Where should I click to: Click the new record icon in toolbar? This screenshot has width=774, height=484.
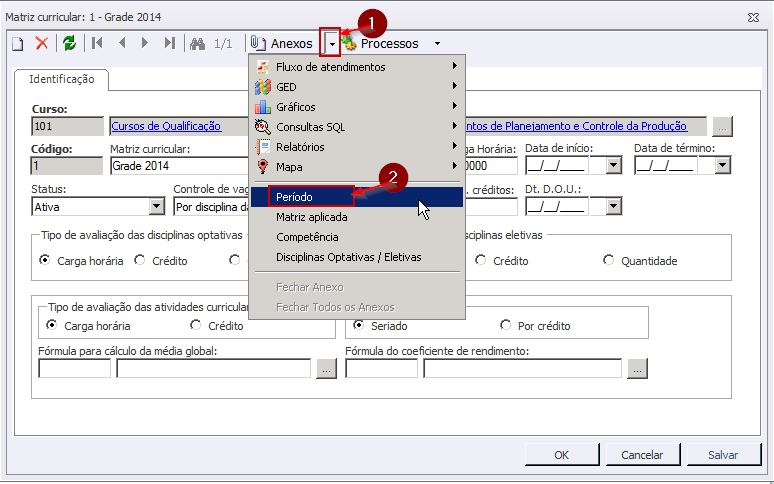(x=17, y=43)
